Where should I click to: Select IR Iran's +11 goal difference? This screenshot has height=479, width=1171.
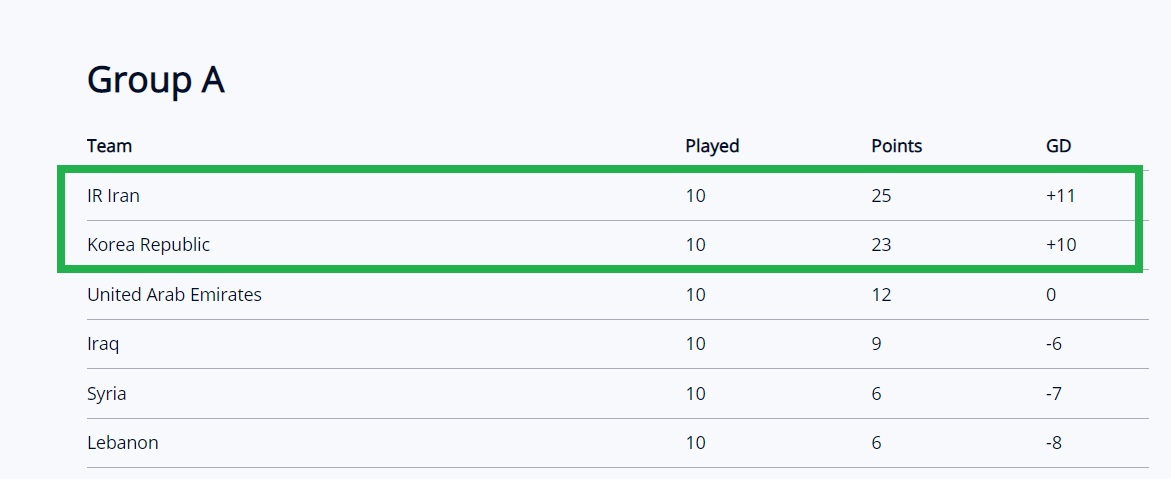tap(1060, 196)
